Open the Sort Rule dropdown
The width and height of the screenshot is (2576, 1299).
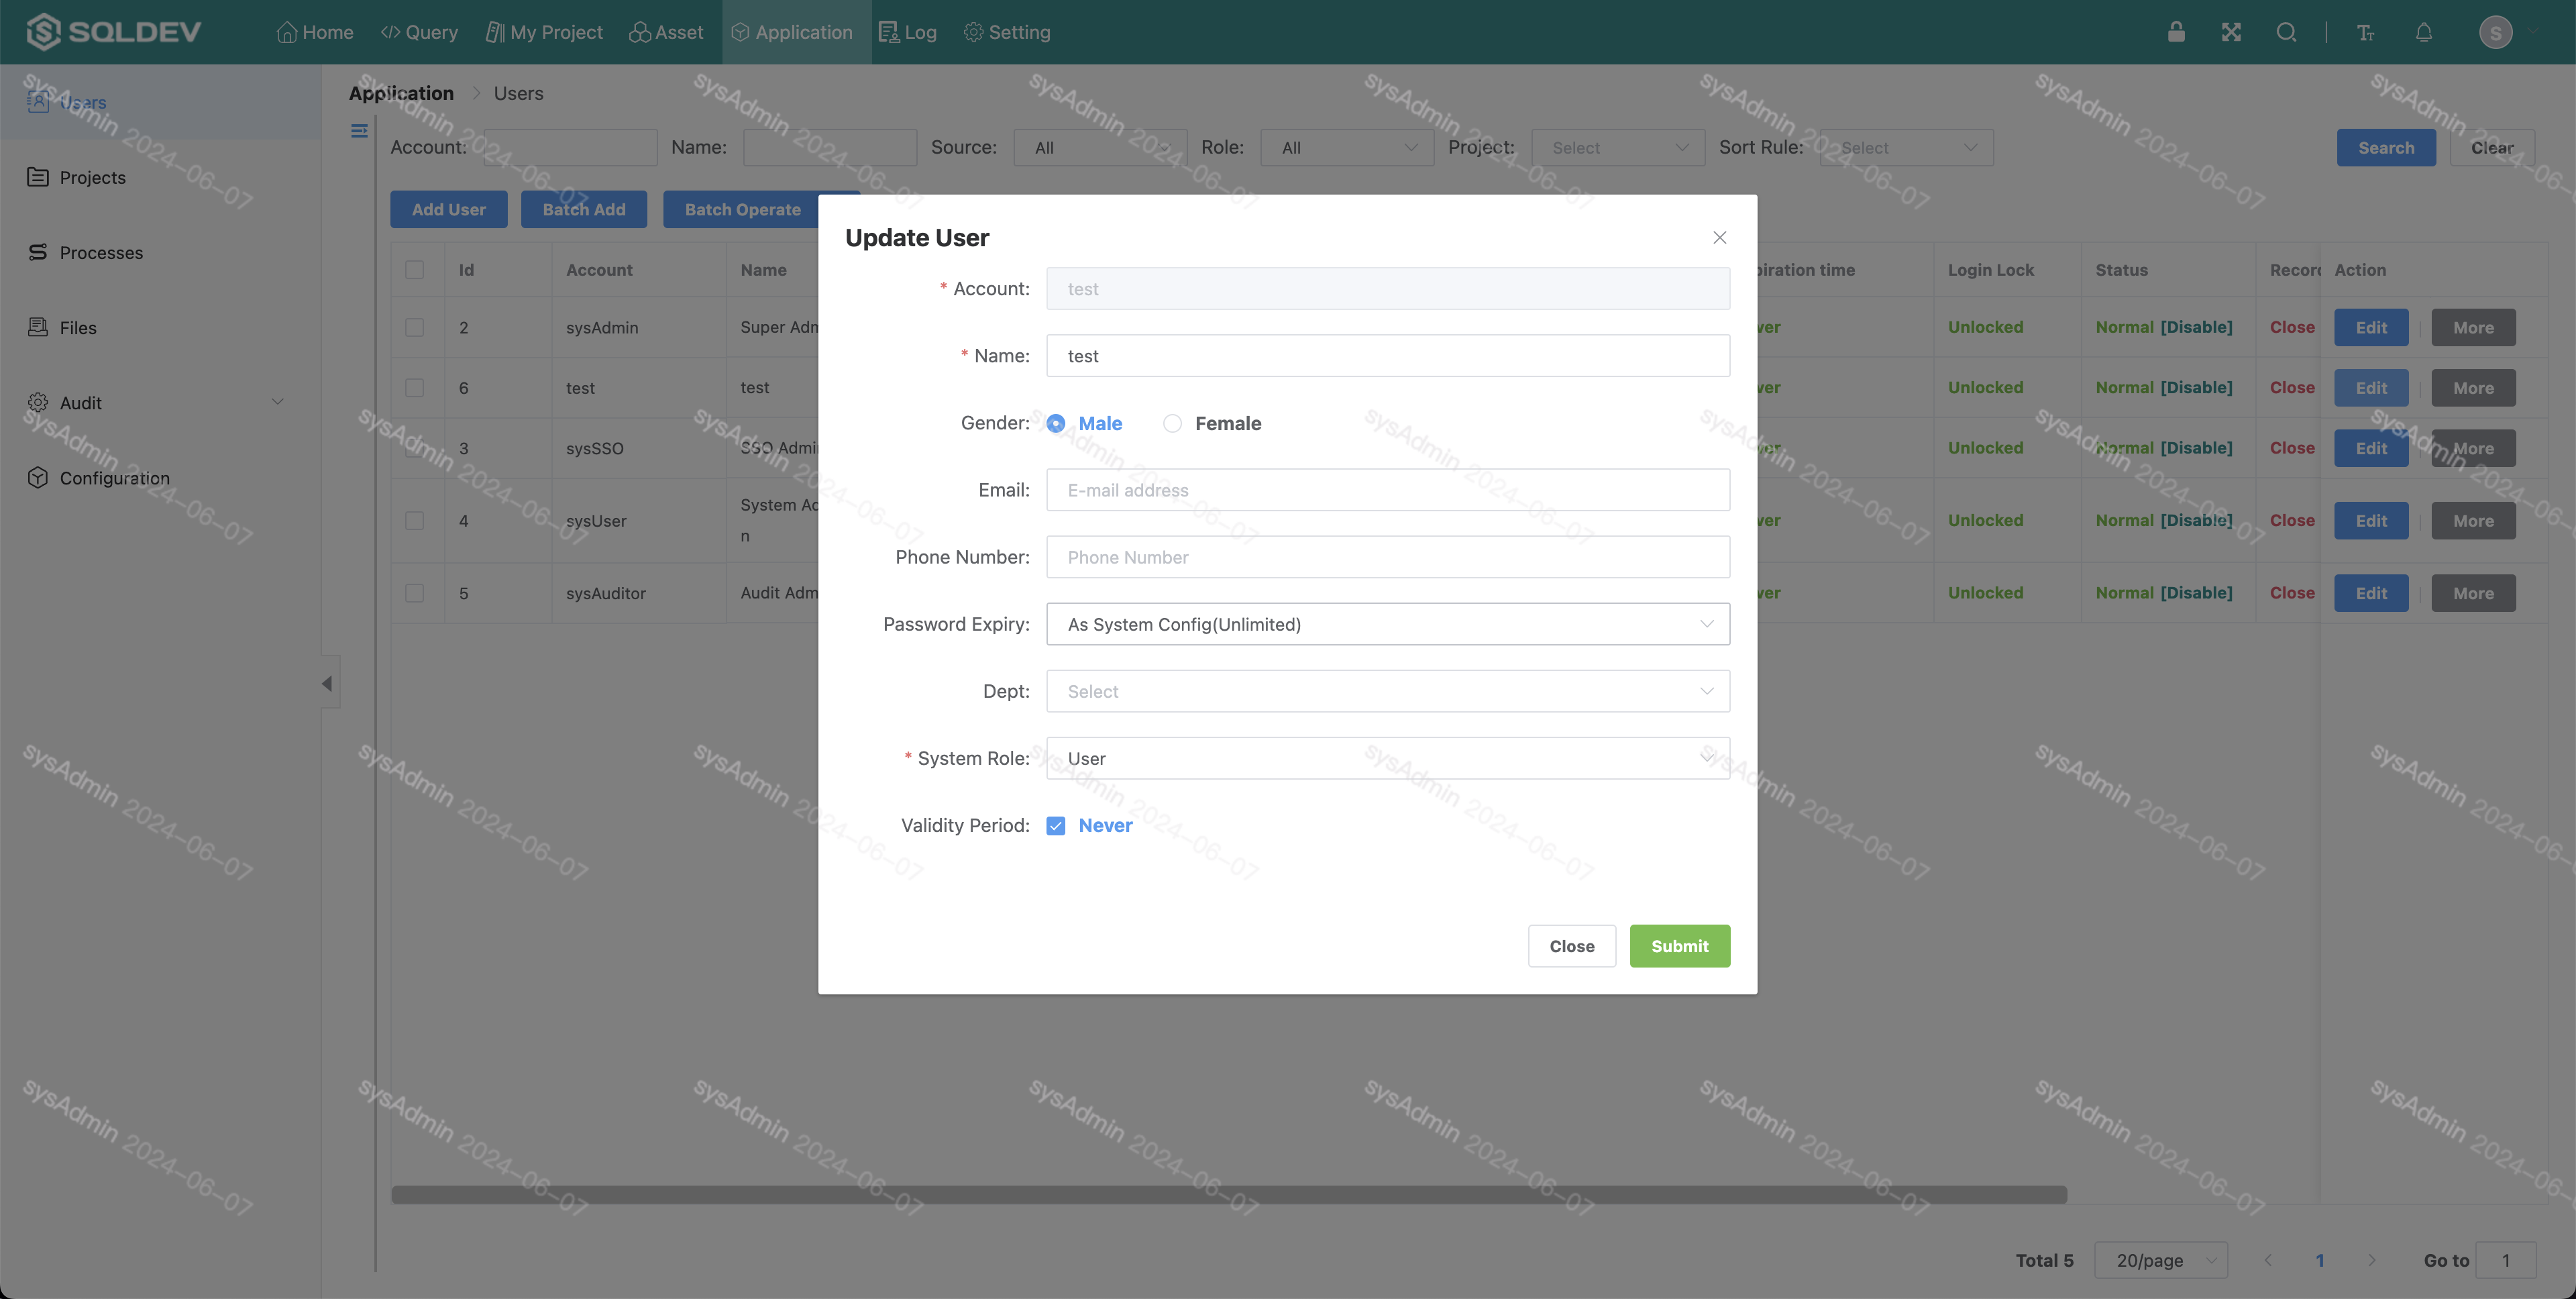coord(1907,147)
